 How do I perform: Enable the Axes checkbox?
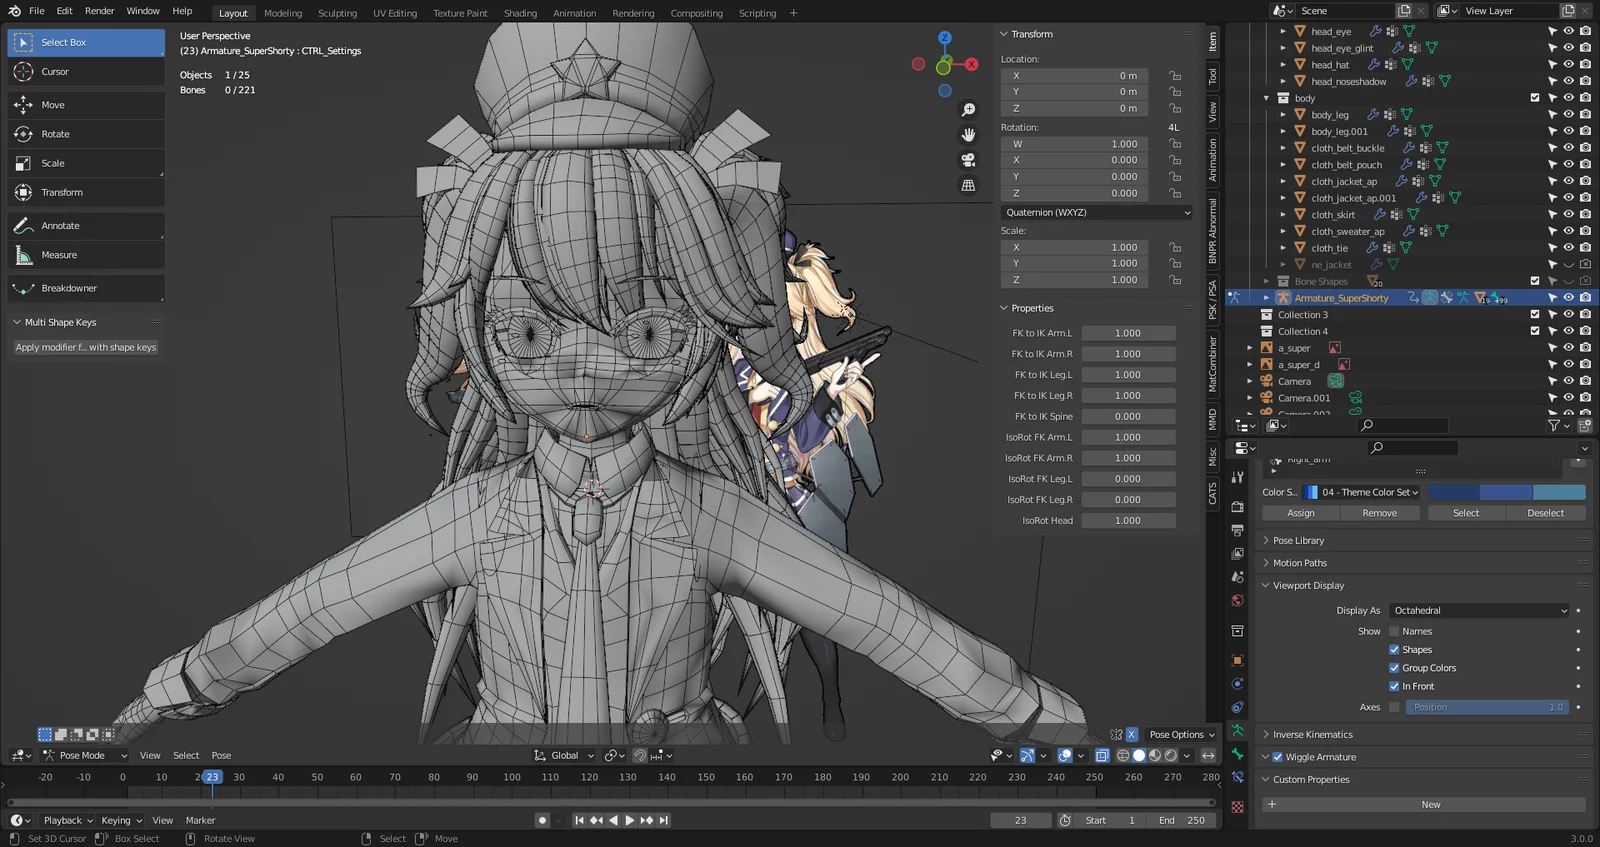(x=1394, y=707)
